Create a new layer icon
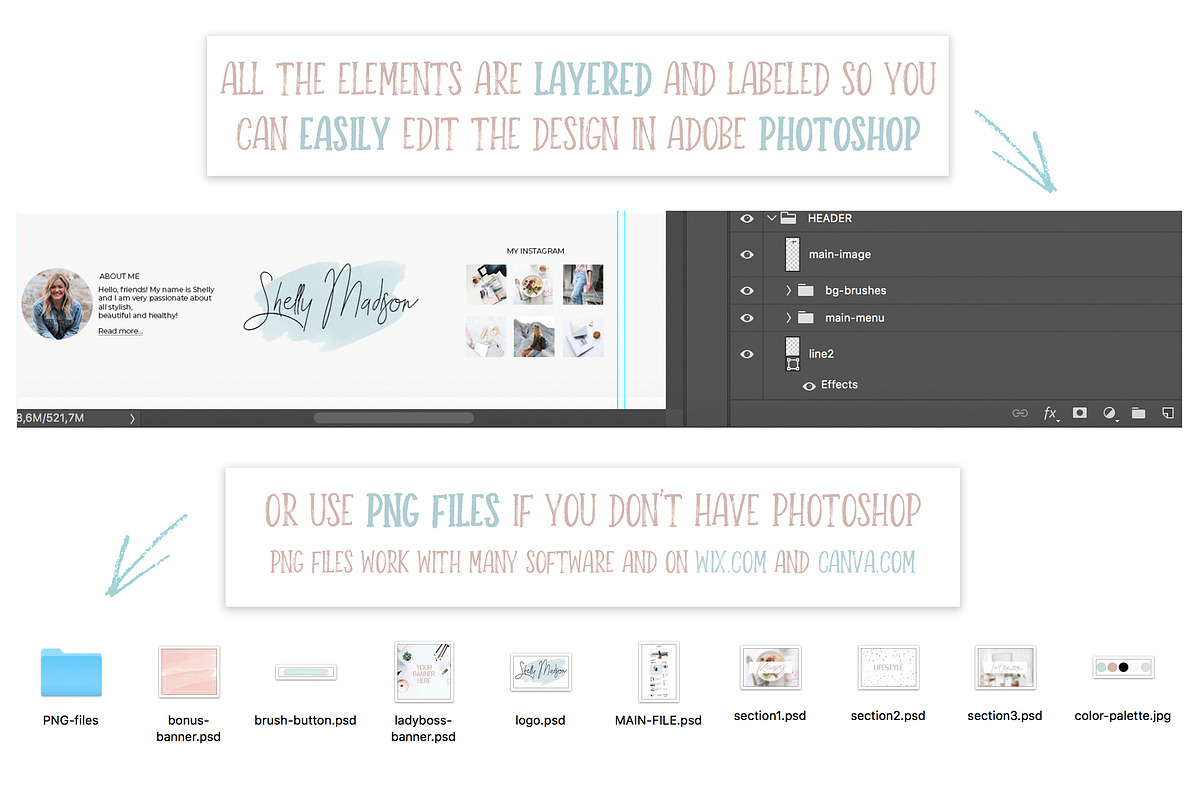Viewport: 1200px width, 800px height. tap(1167, 412)
